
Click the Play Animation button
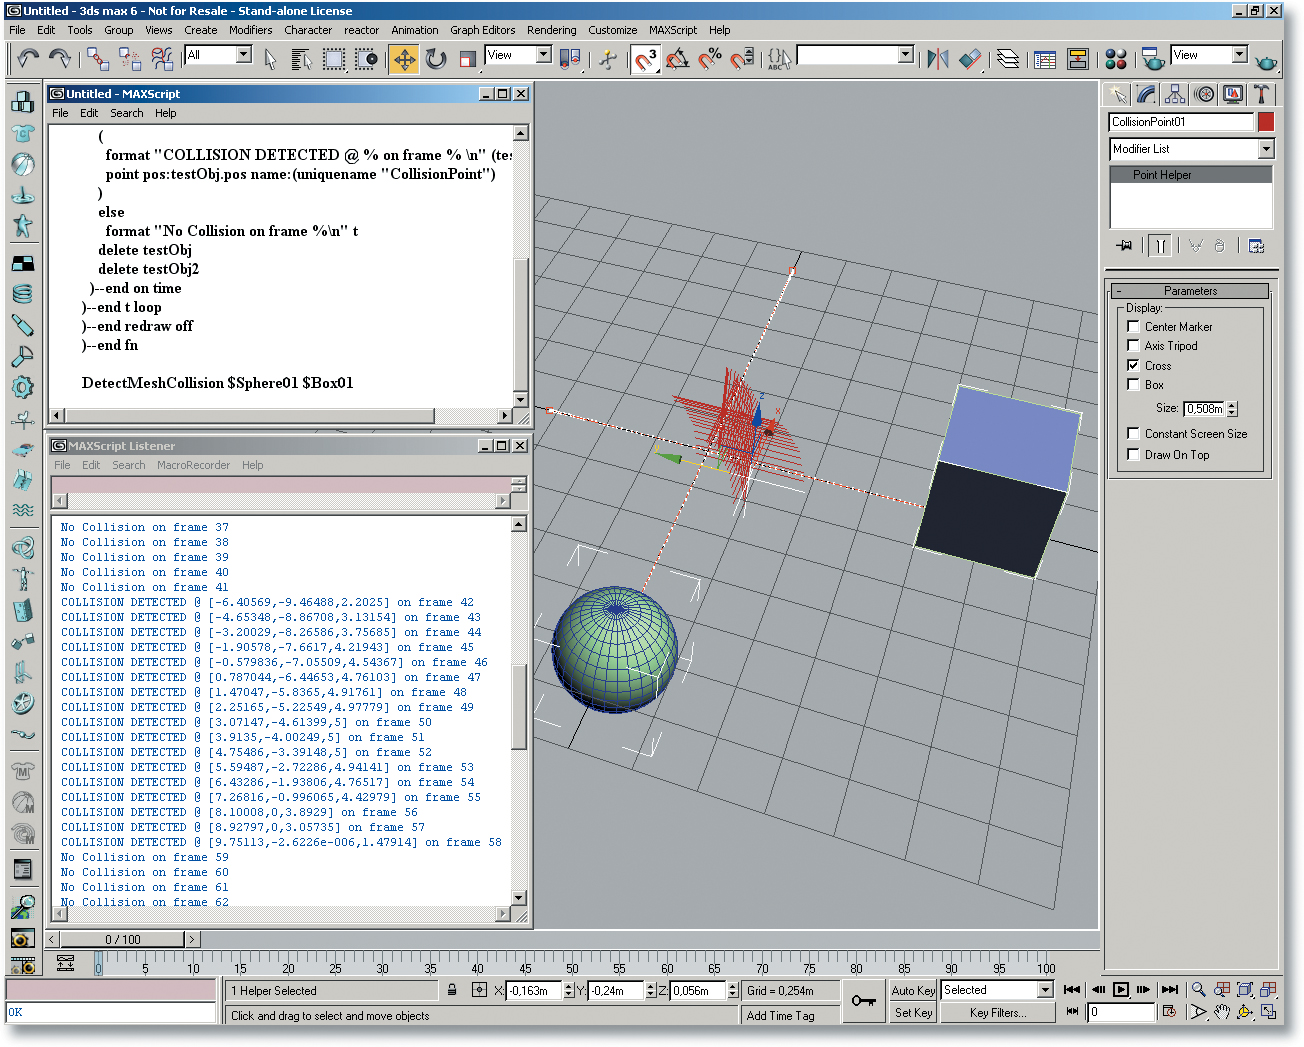(1121, 990)
